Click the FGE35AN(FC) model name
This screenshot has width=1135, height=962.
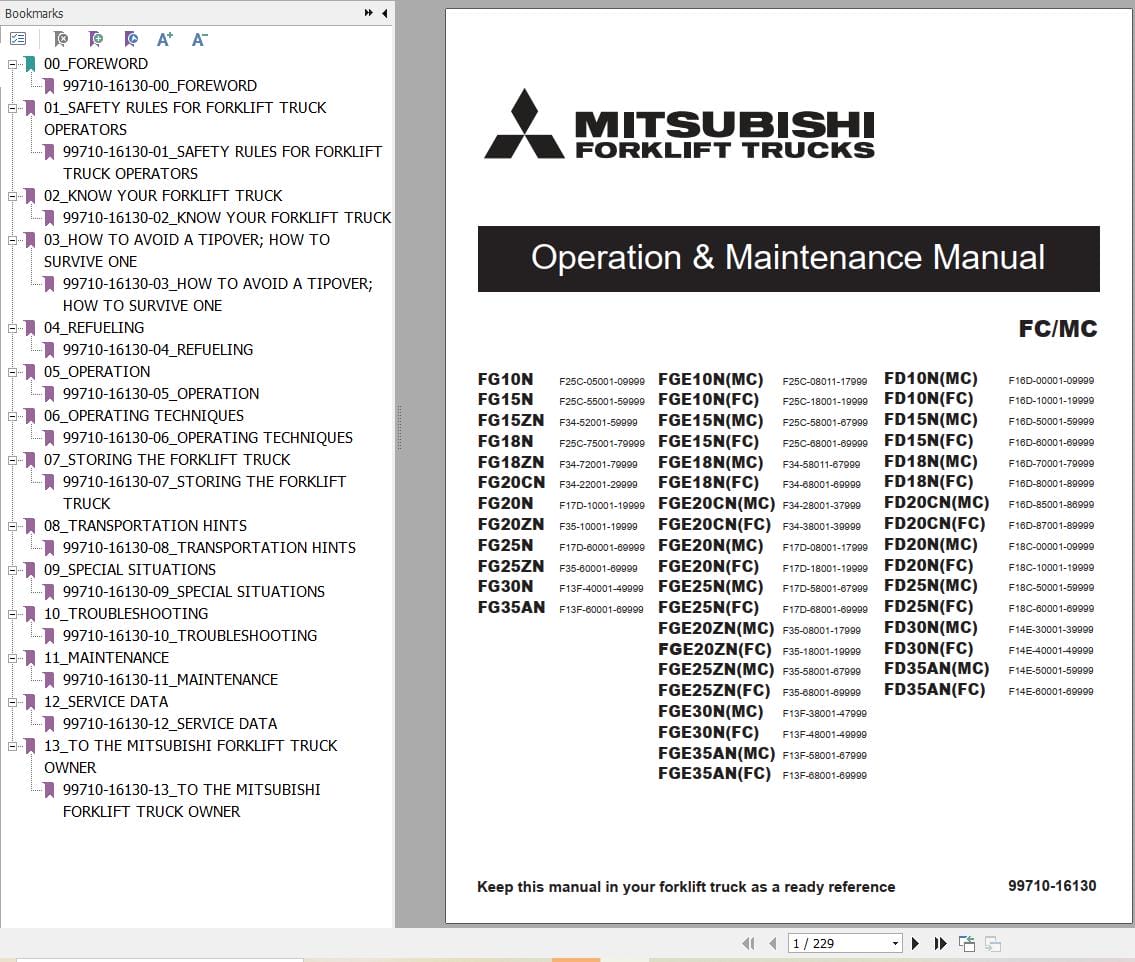(714, 773)
